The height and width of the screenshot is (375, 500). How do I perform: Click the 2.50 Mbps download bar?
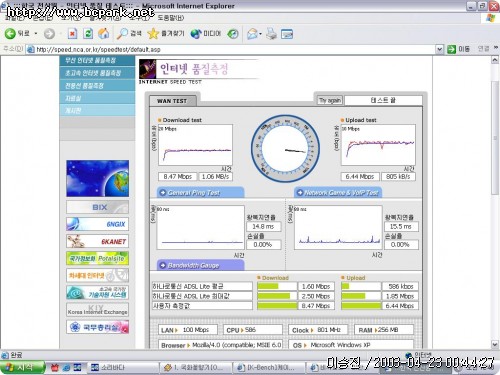click(277, 296)
